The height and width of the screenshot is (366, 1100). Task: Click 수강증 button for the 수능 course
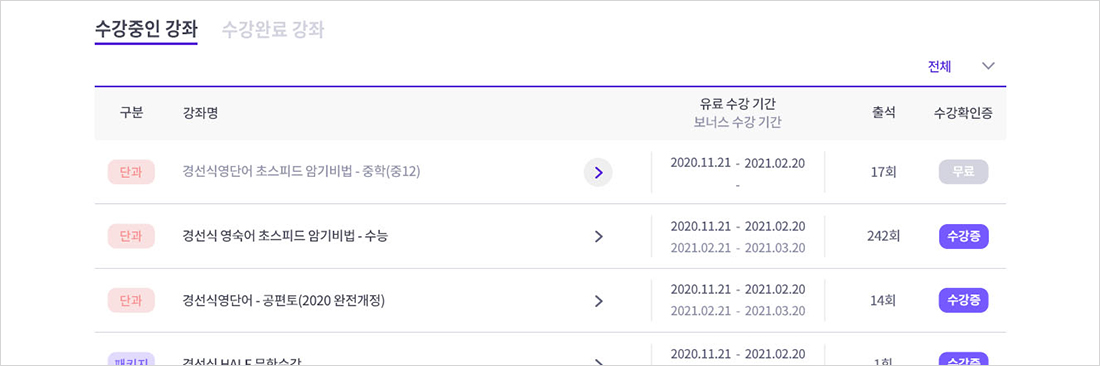click(963, 236)
